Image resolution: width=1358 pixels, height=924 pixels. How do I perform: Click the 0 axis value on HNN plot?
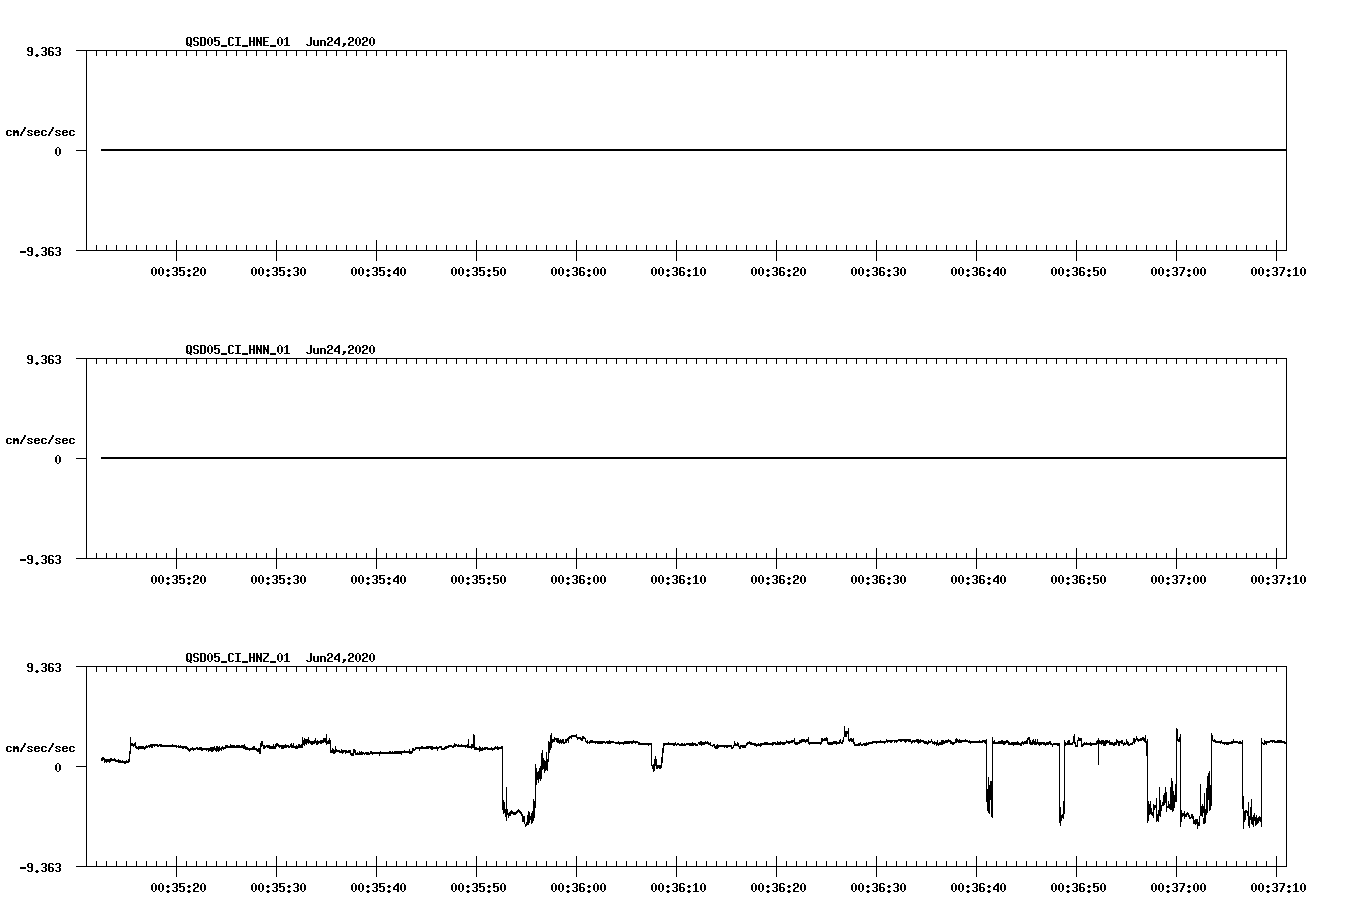(x=58, y=459)
